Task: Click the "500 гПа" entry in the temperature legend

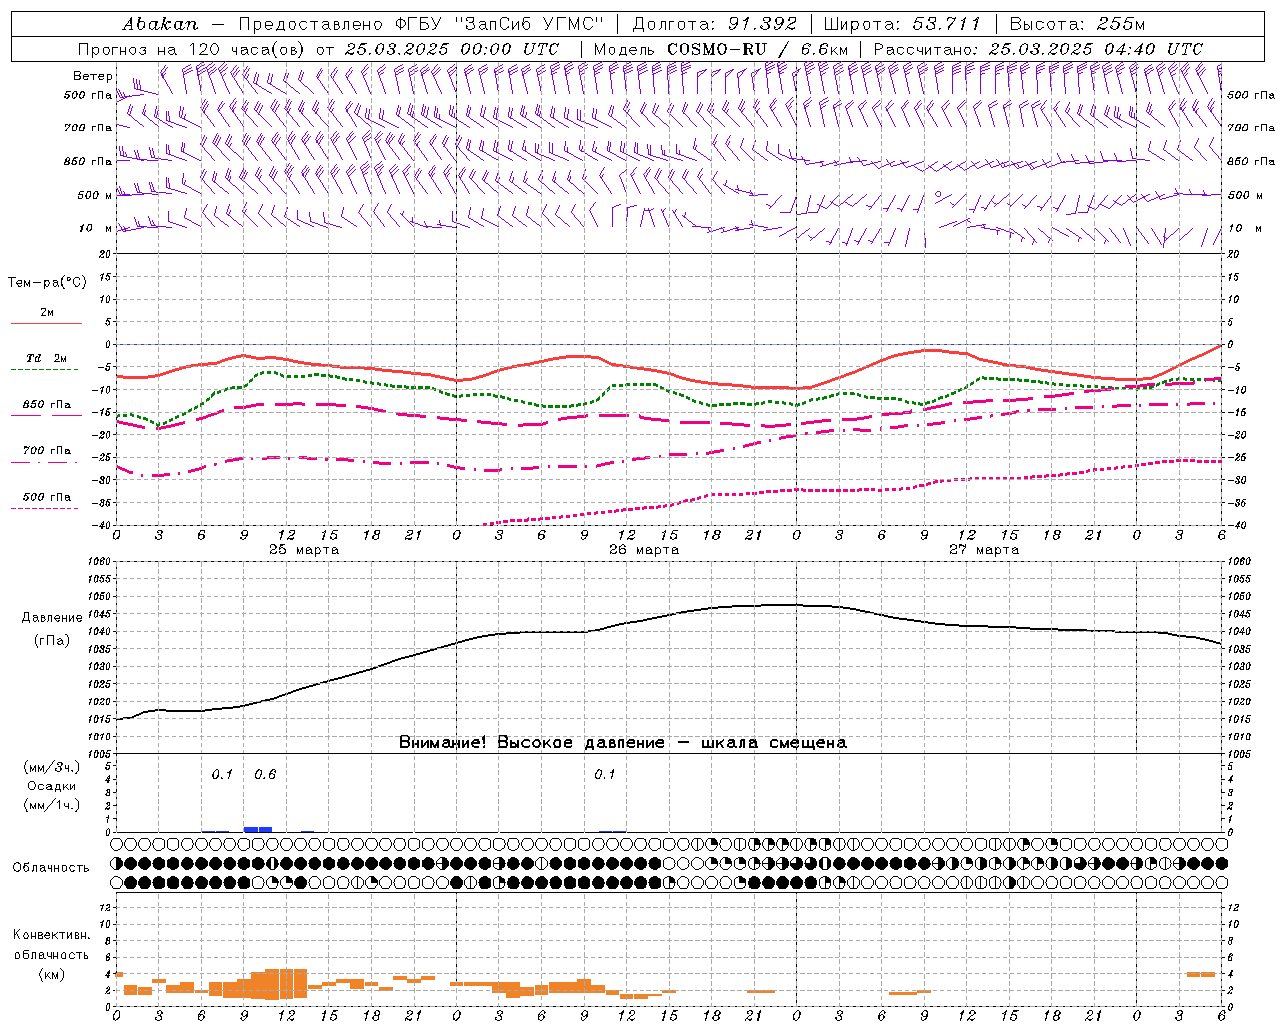Action: [47, 497]
